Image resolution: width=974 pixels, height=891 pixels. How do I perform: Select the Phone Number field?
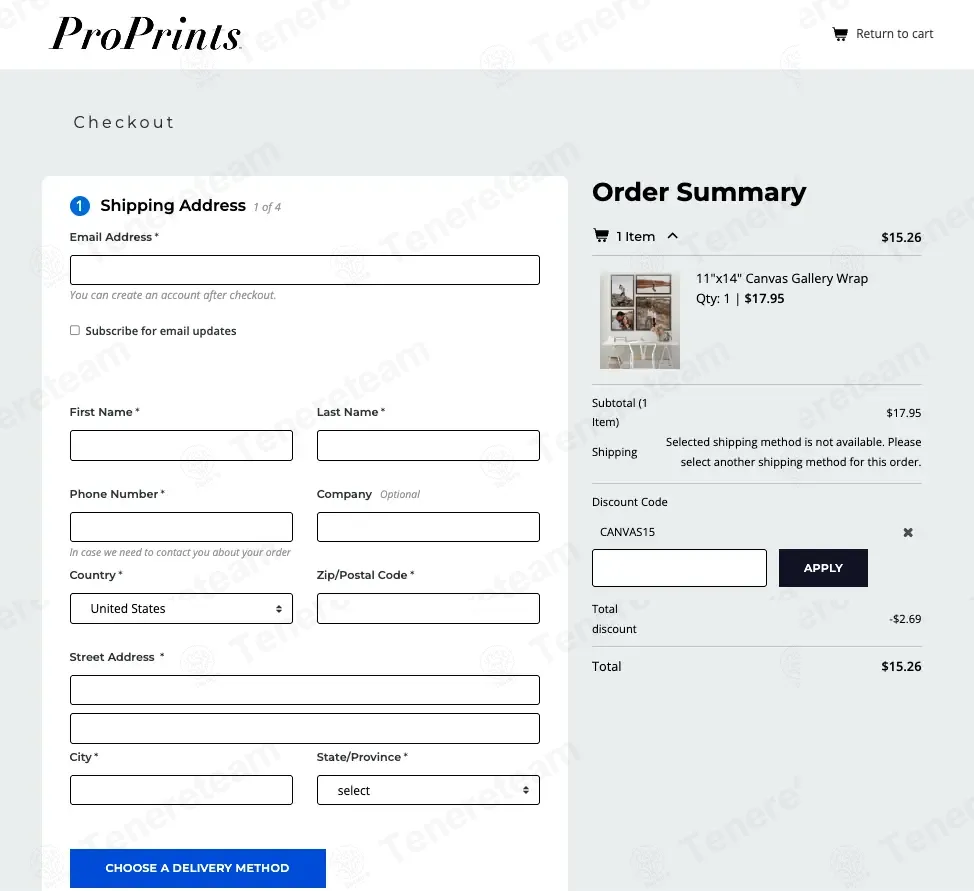(181, 527)
